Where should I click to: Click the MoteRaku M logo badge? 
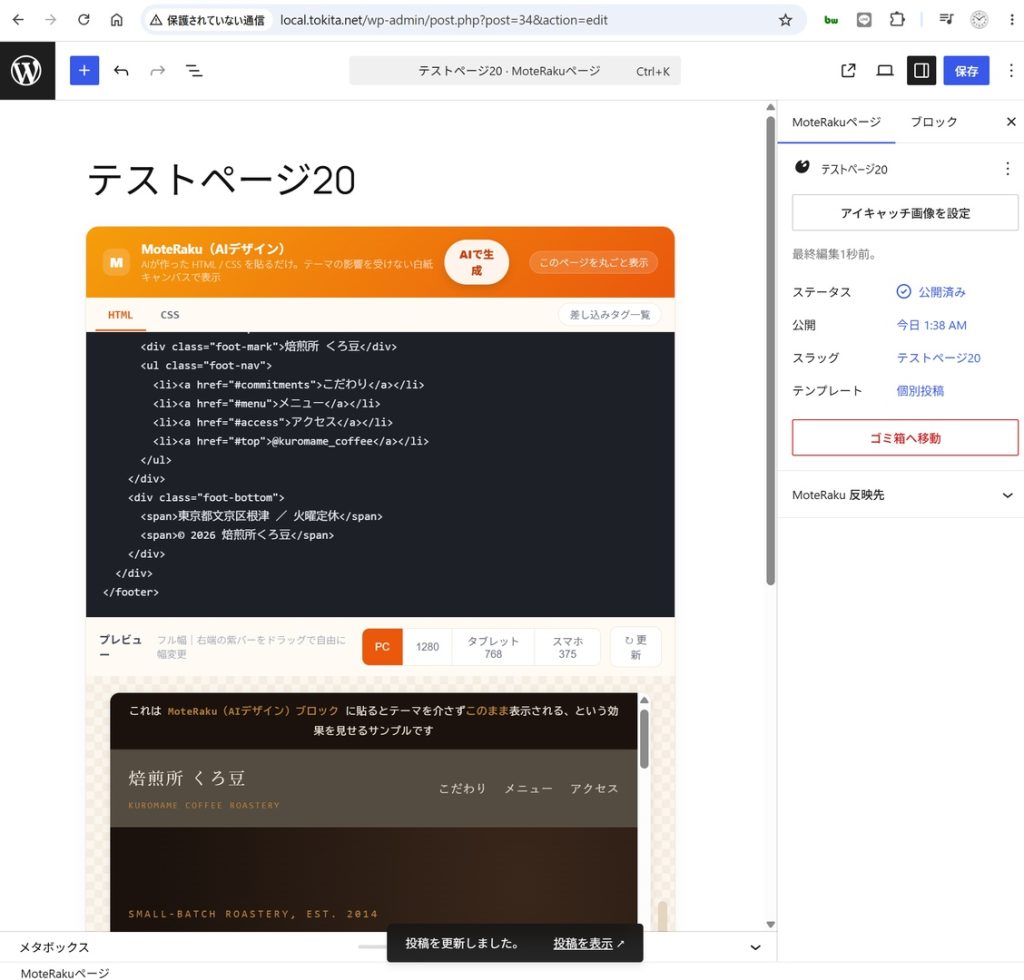(x=116, y=262)
